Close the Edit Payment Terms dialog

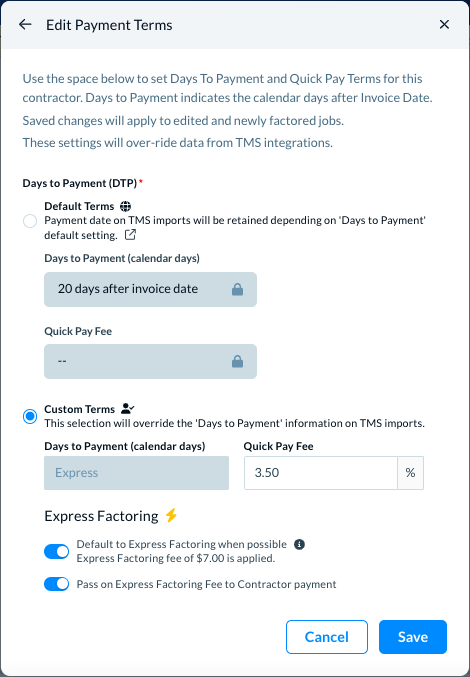444,25
